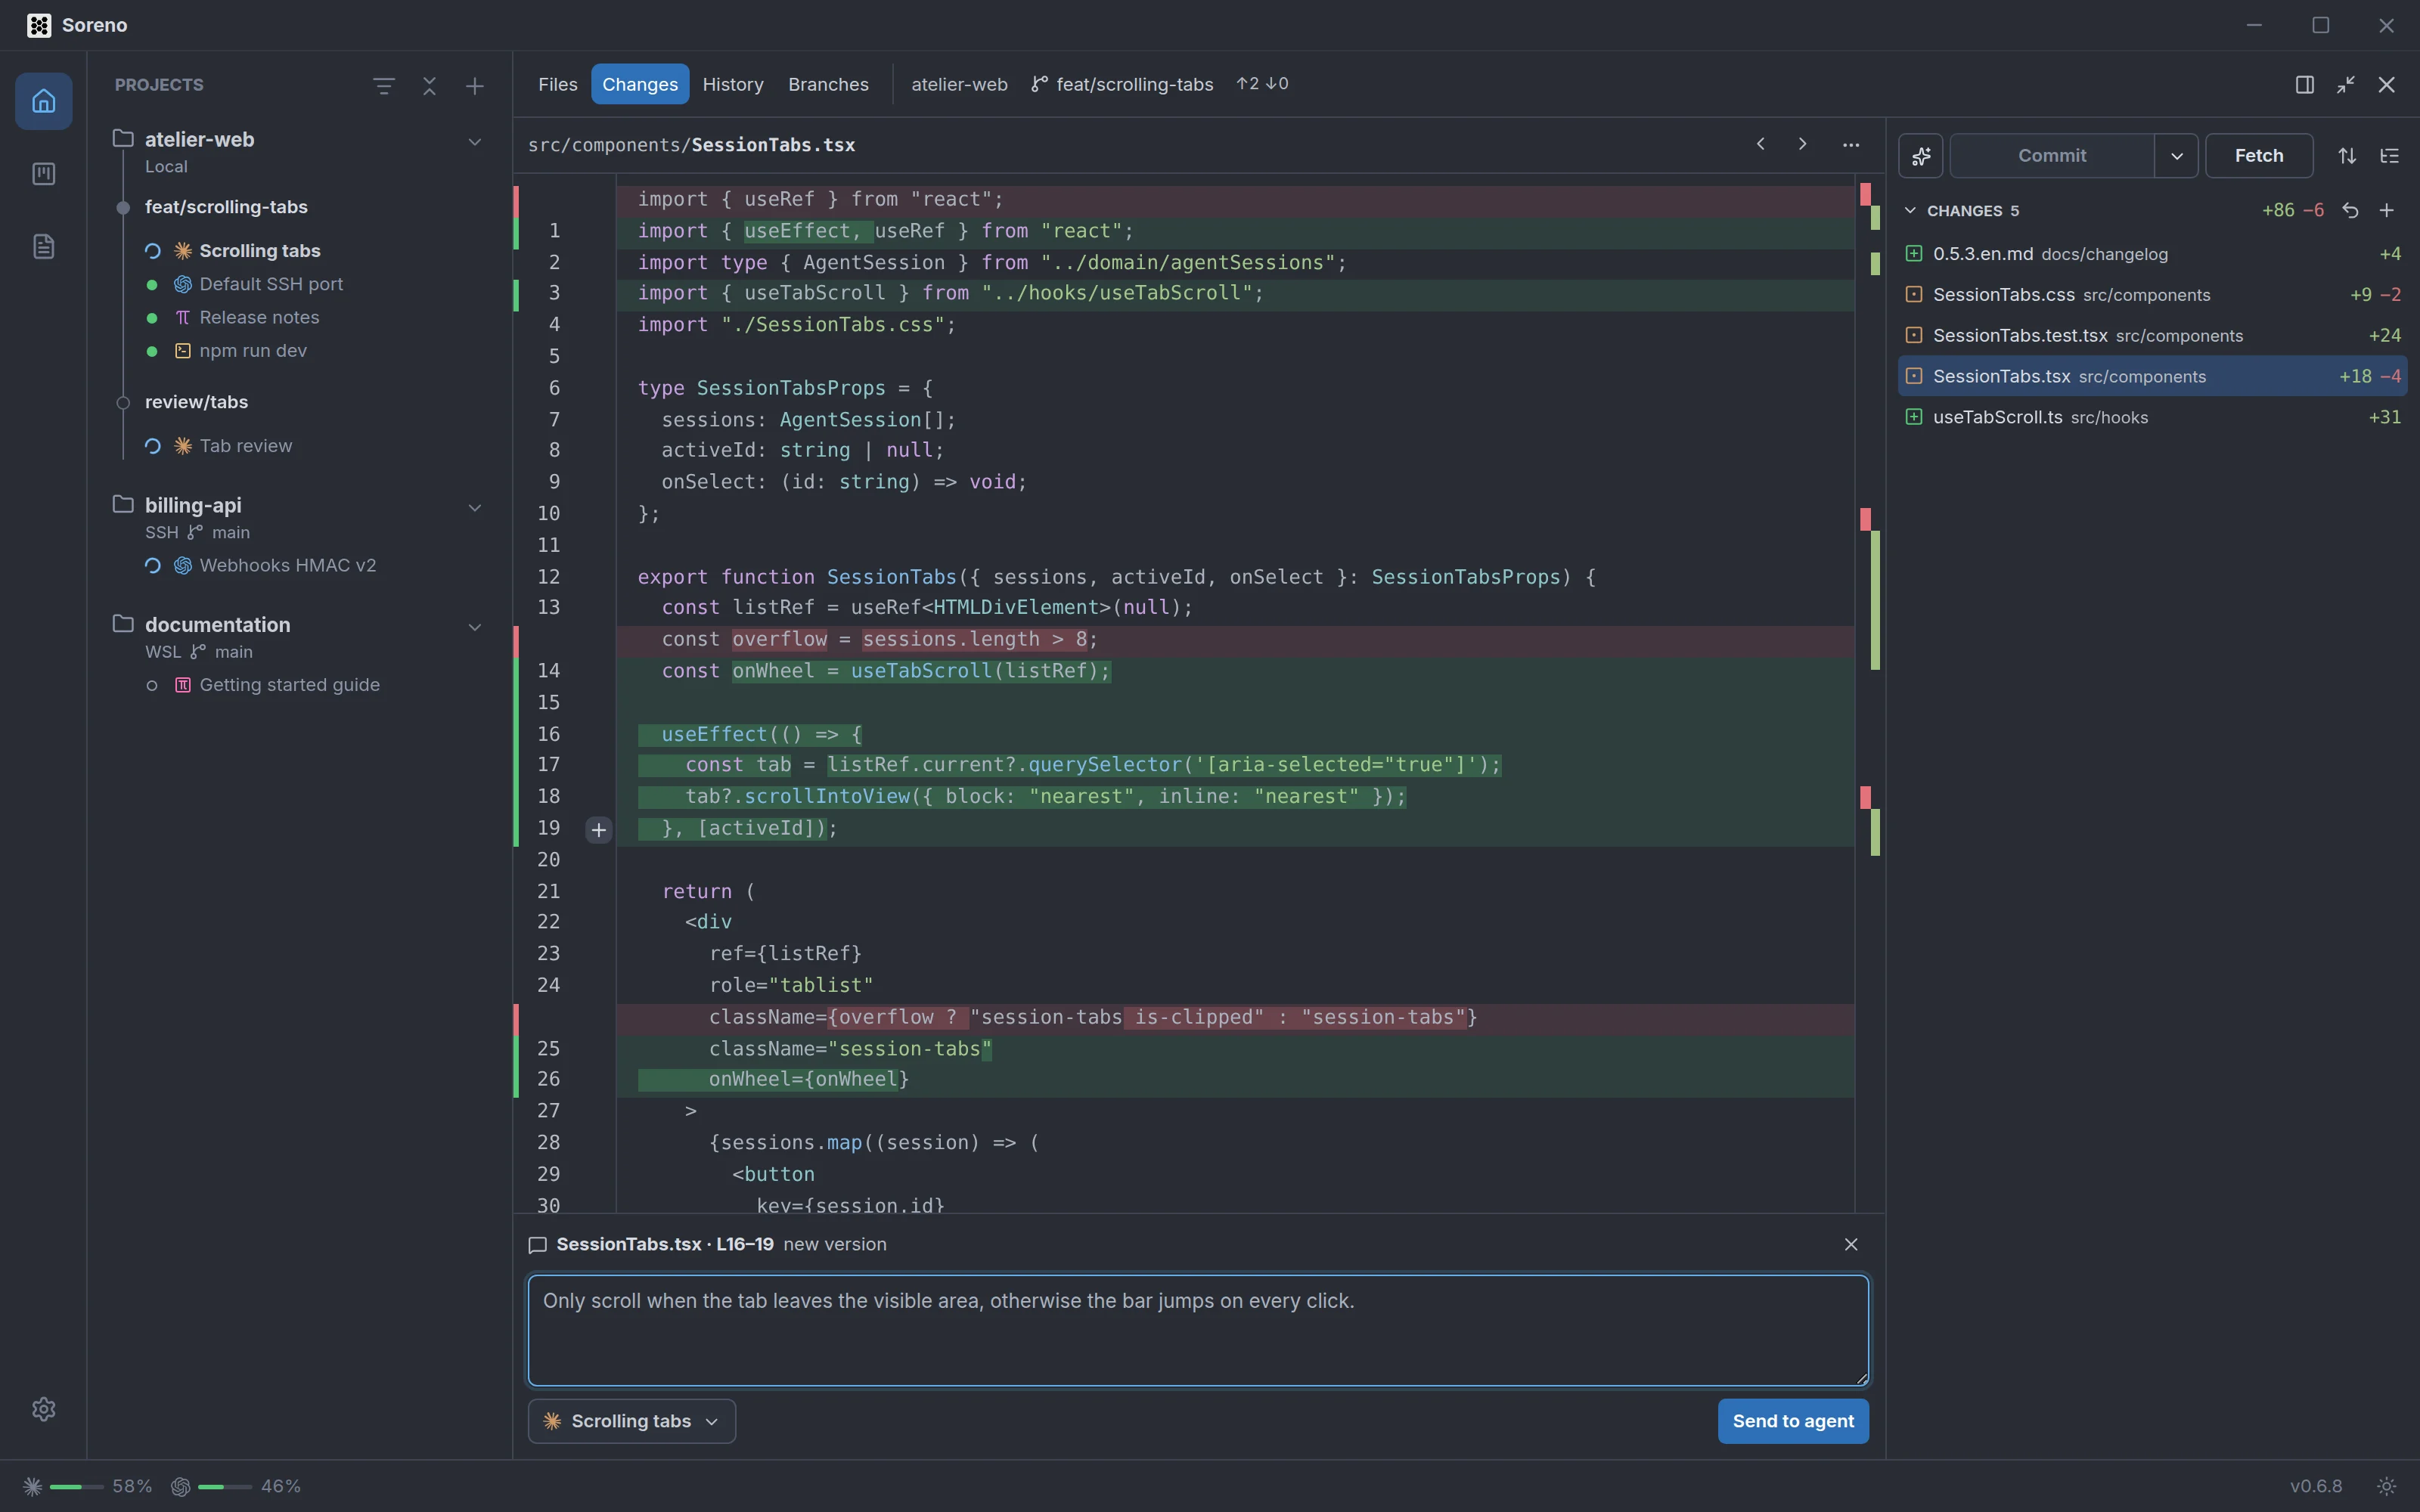Screen dimensions: 2420x1512
Task: Click the push/pull sync arrows icon
Action: (x=2347, y=156)
